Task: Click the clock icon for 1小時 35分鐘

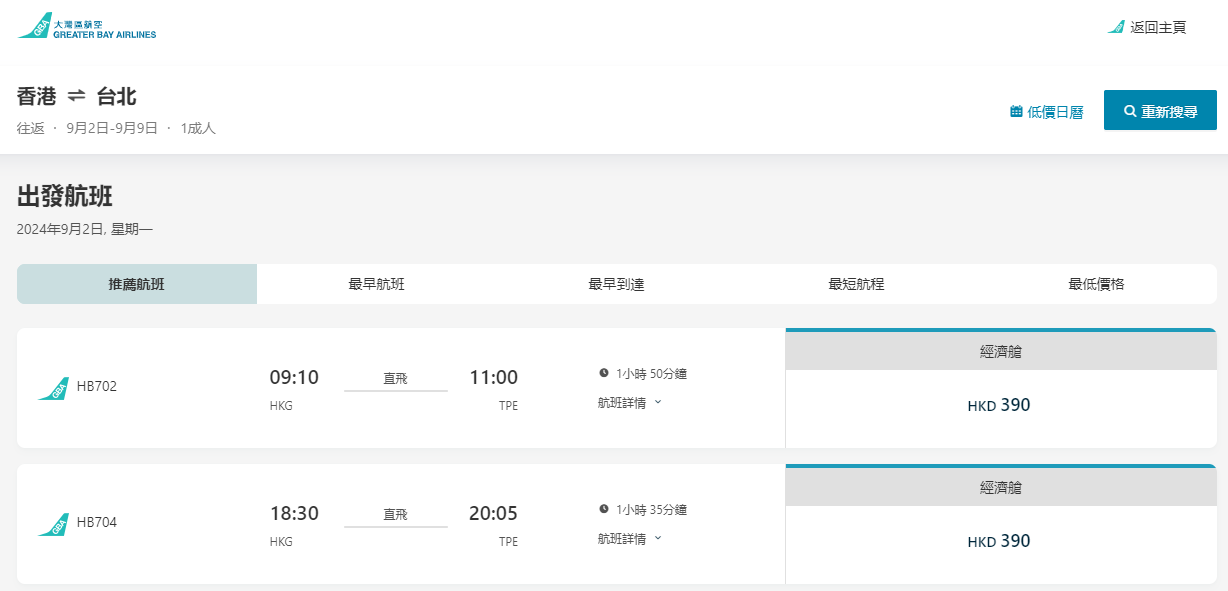Action: pyautogui.click(x=604, y=509)
